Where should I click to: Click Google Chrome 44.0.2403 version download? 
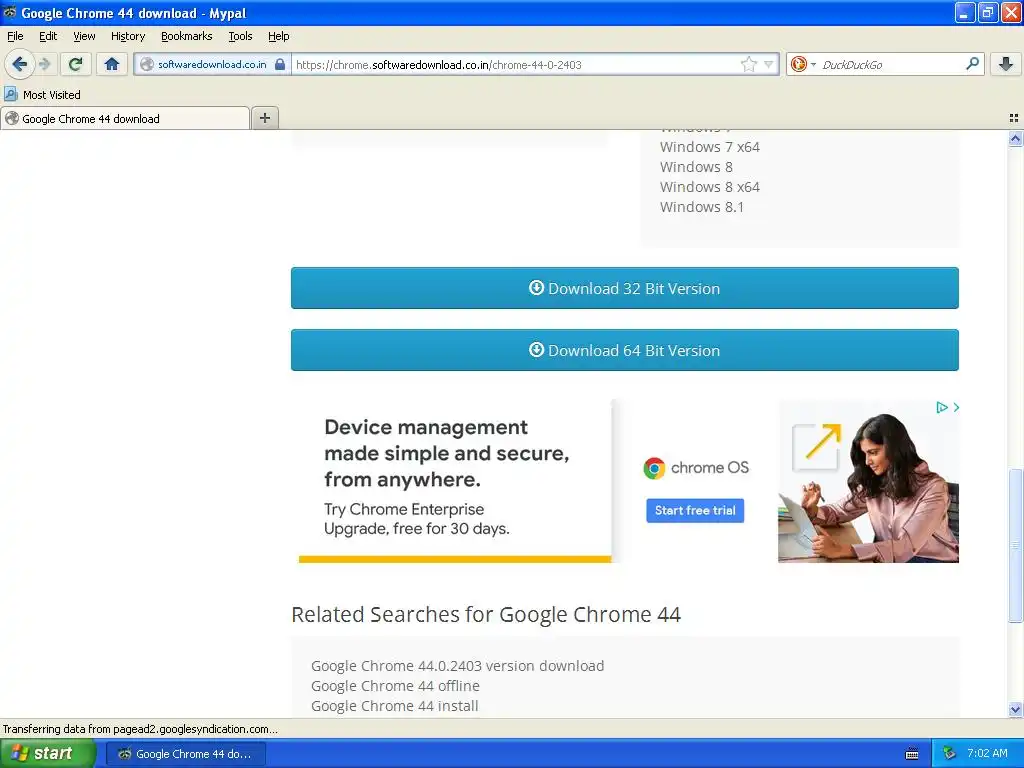457,665
